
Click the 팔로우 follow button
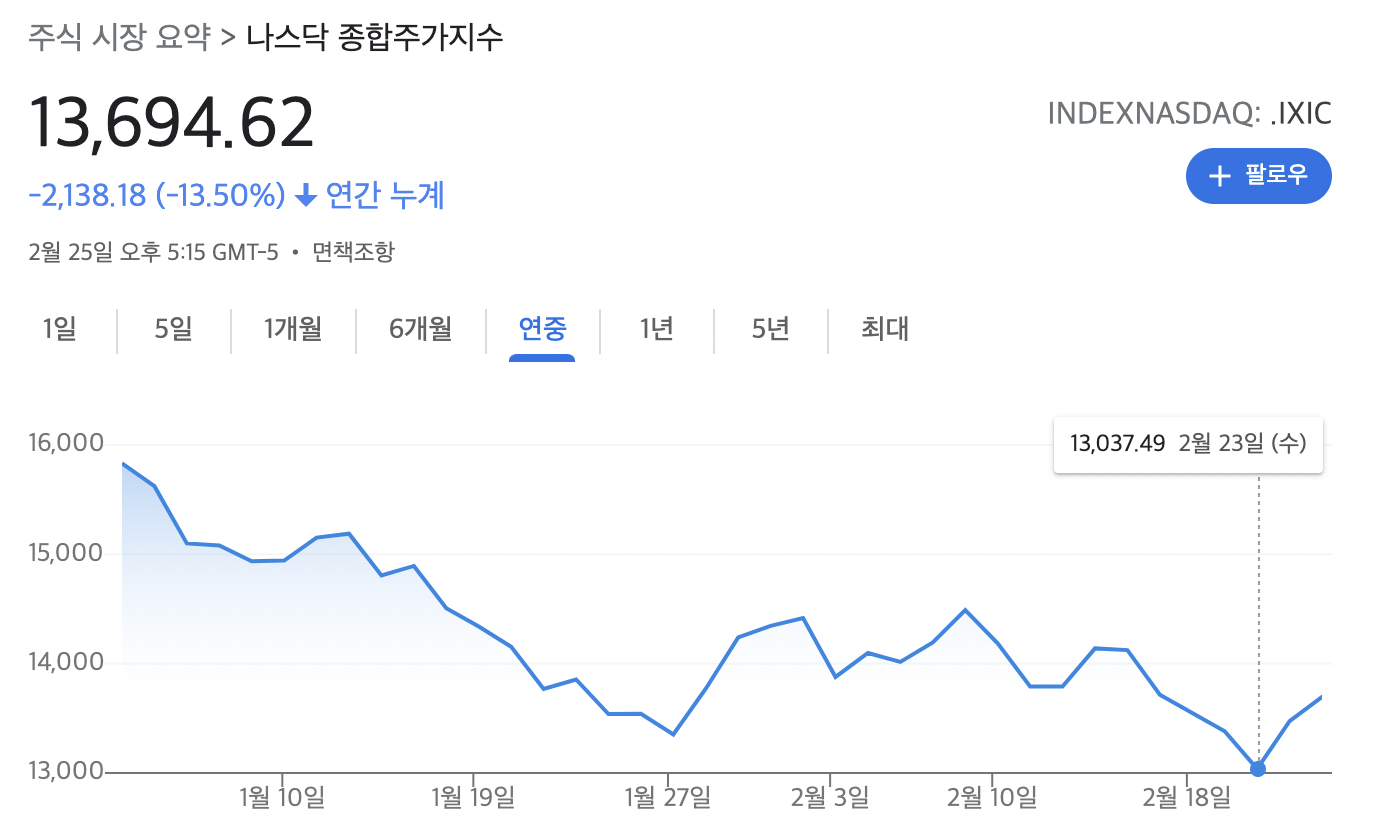click(1258, 176)
